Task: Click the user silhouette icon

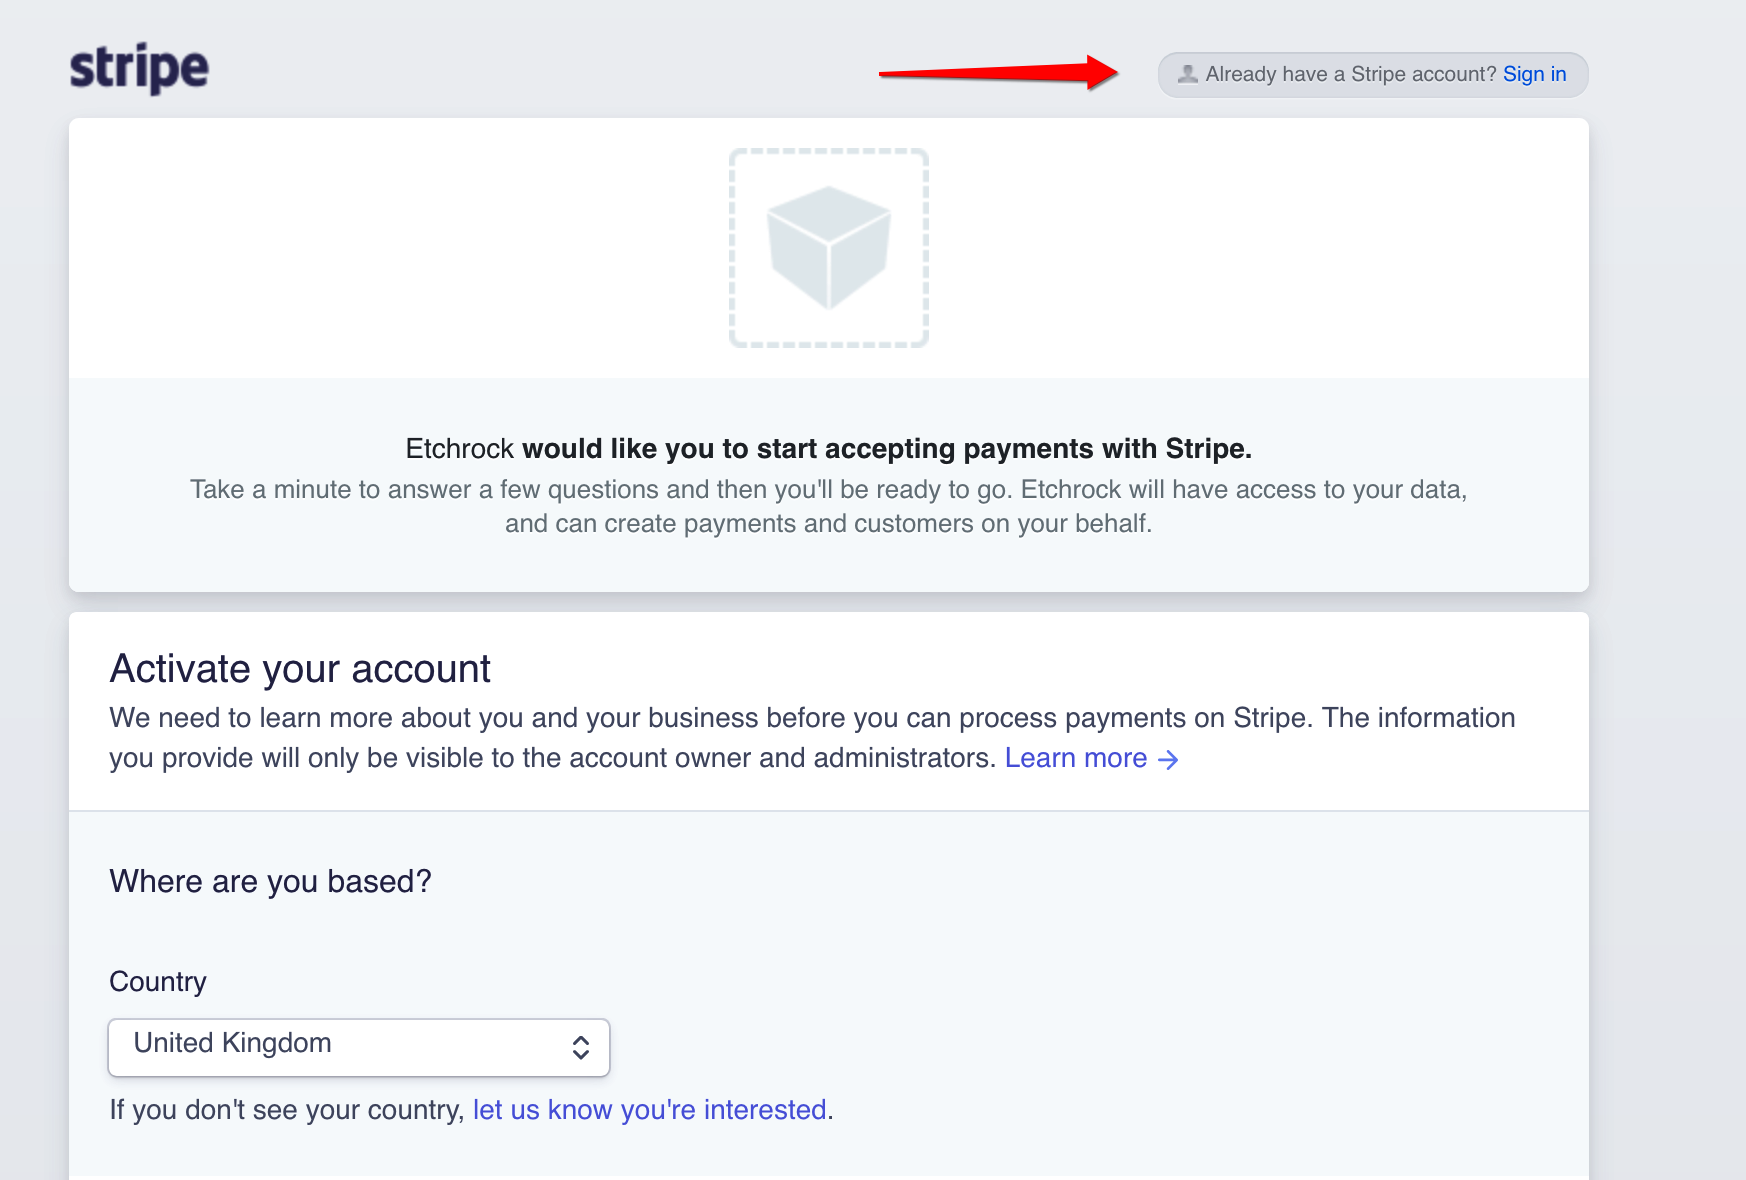Action: (x=1187, y=74)
